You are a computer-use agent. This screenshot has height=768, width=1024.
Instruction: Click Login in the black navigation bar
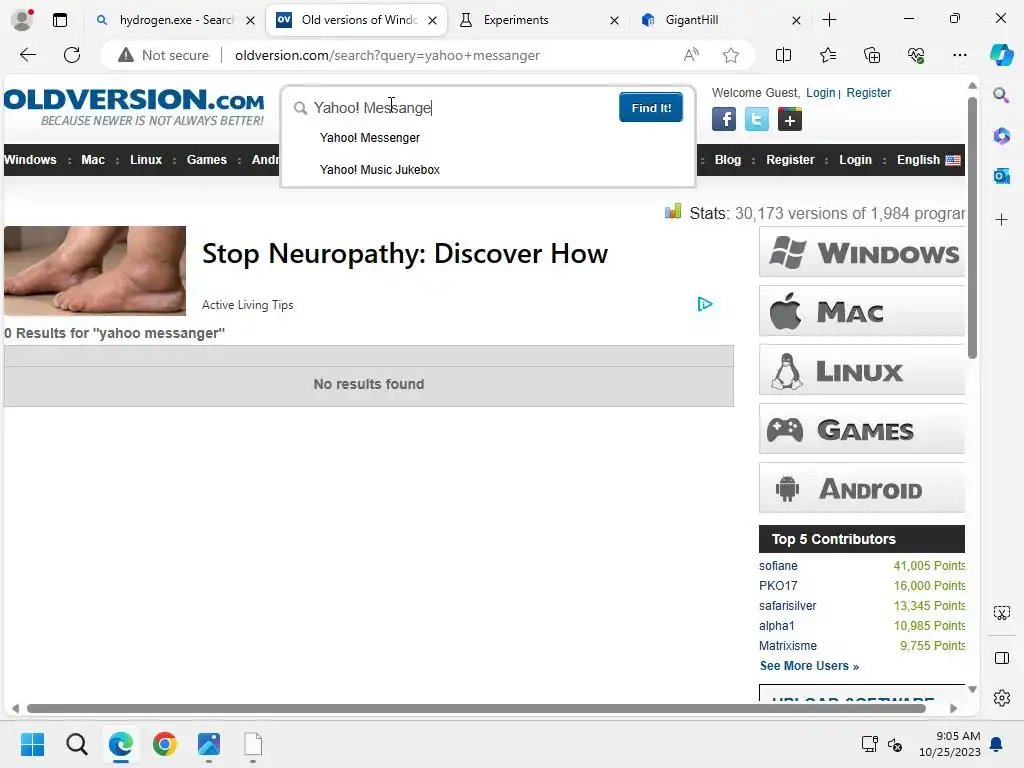tap(855, 159)
